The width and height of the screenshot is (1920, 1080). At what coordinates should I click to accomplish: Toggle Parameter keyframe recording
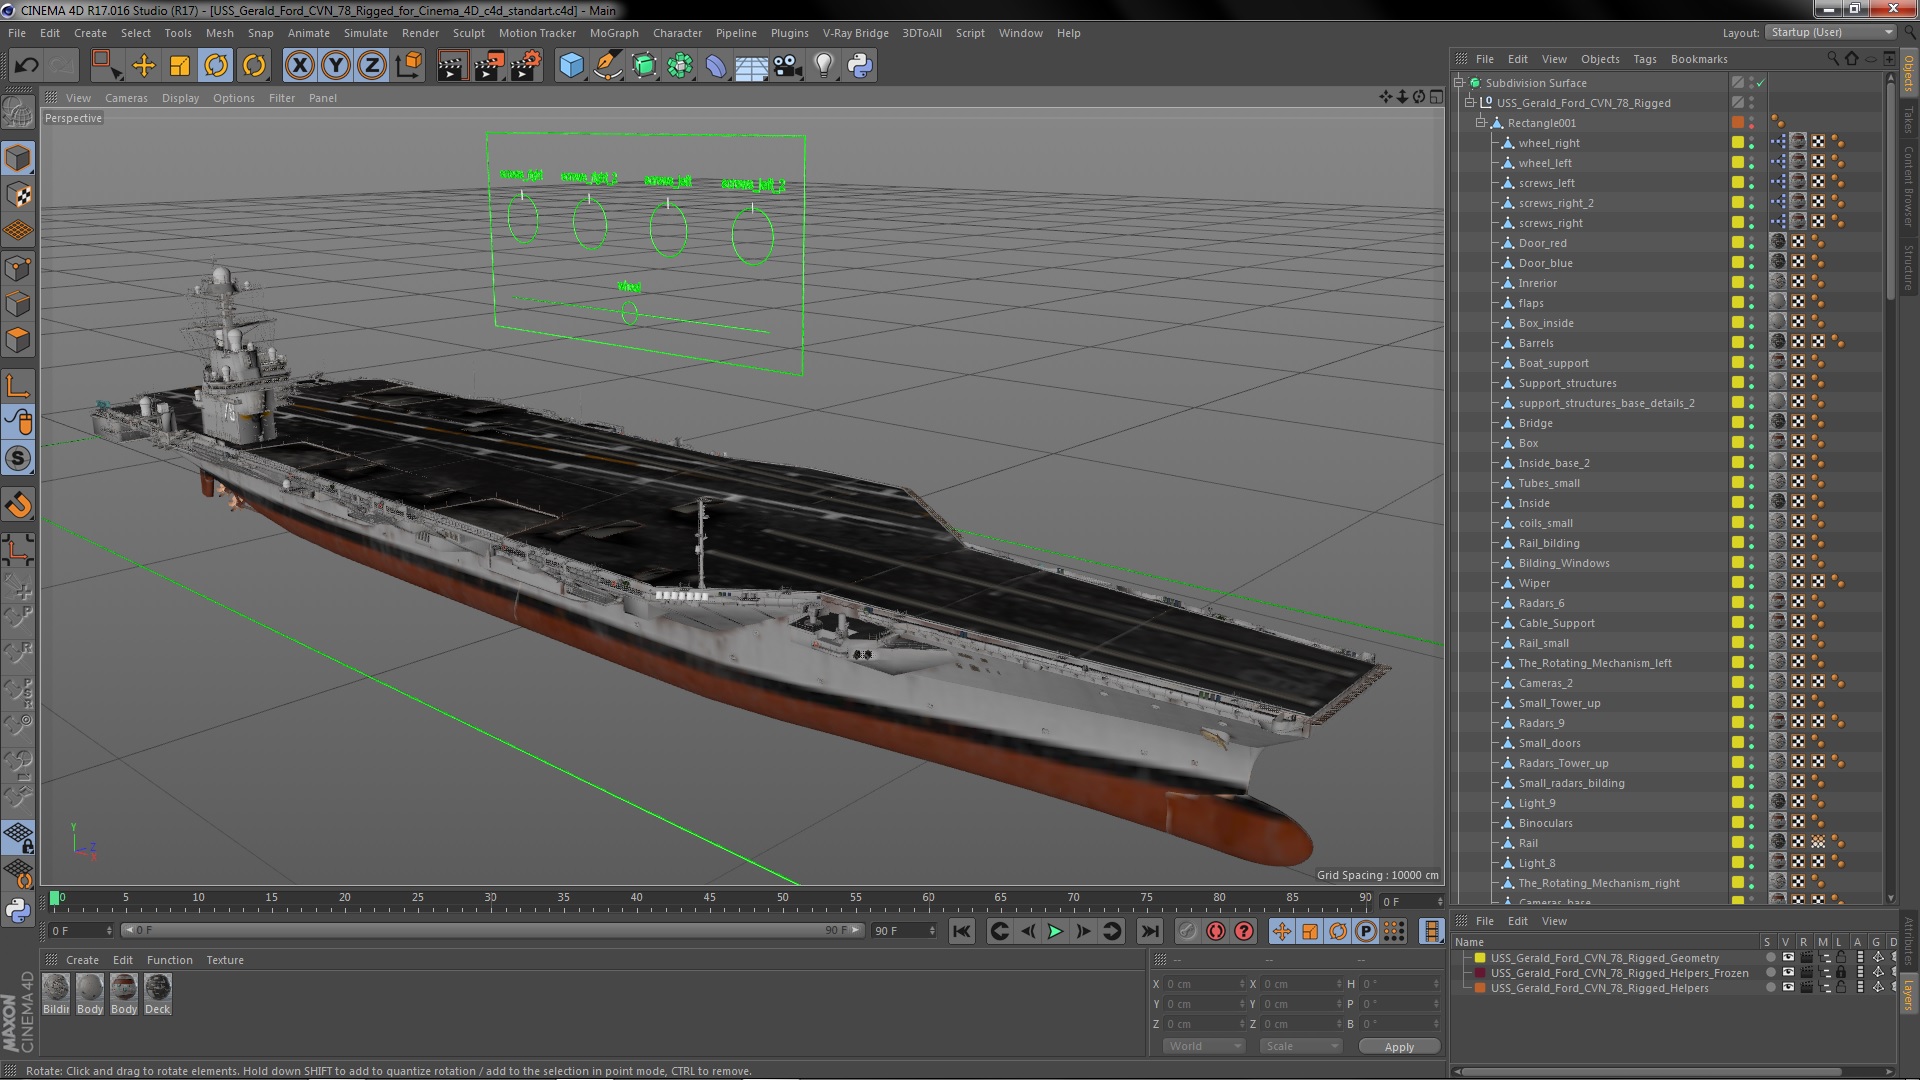pyautogui.click(x=1366, y=931)
